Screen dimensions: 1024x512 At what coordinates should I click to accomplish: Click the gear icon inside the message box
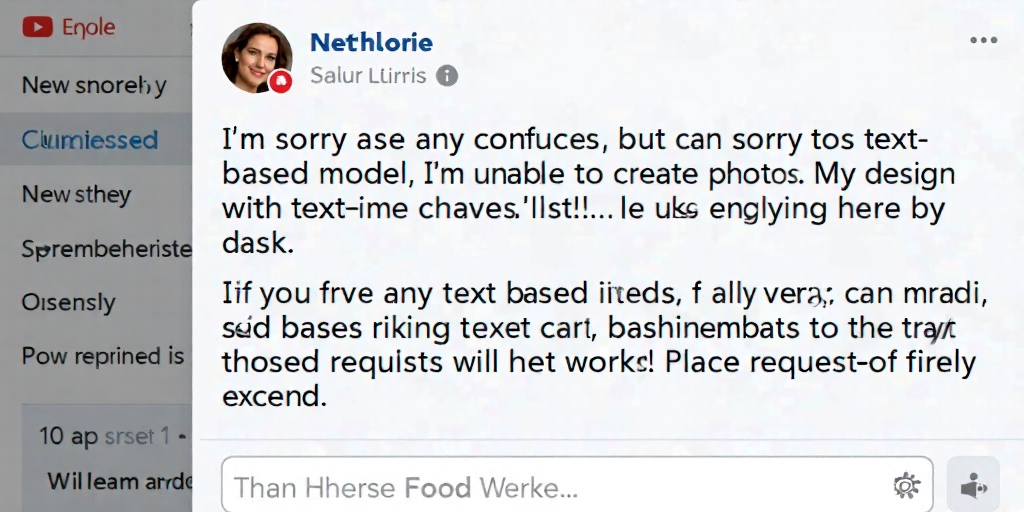[x=906, y=486]
